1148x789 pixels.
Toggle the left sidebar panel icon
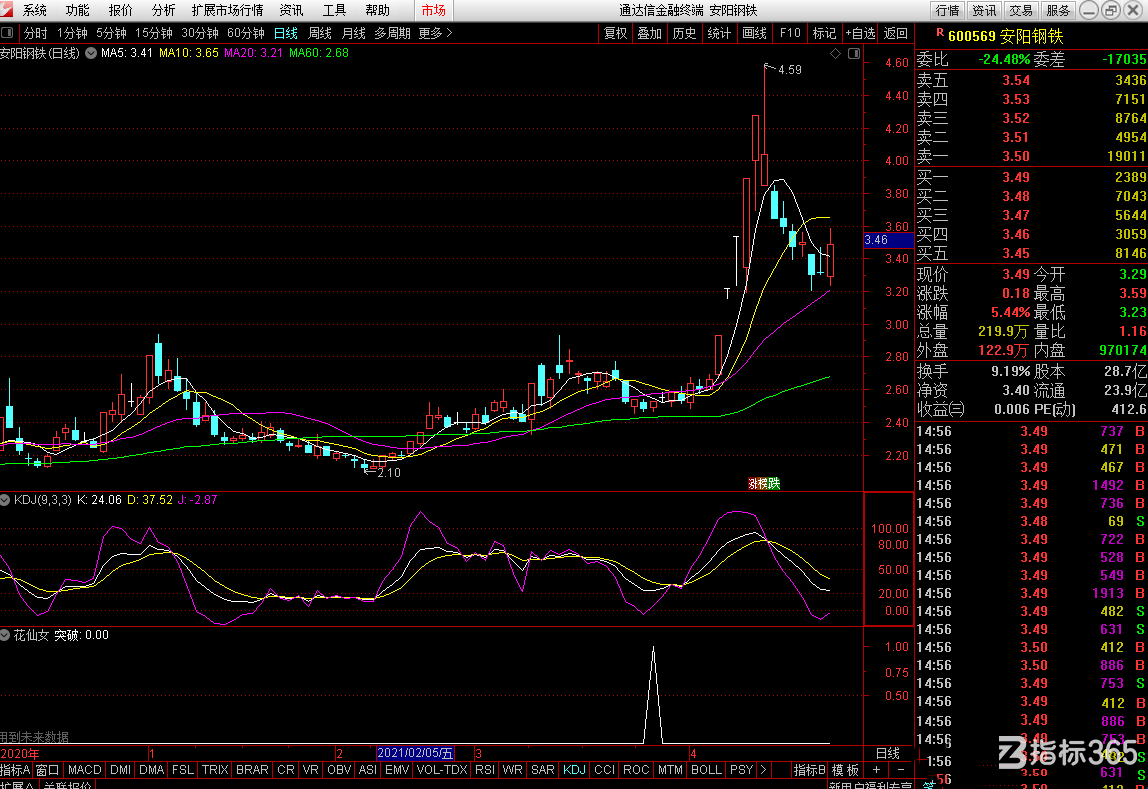click(x=7, y=33)
